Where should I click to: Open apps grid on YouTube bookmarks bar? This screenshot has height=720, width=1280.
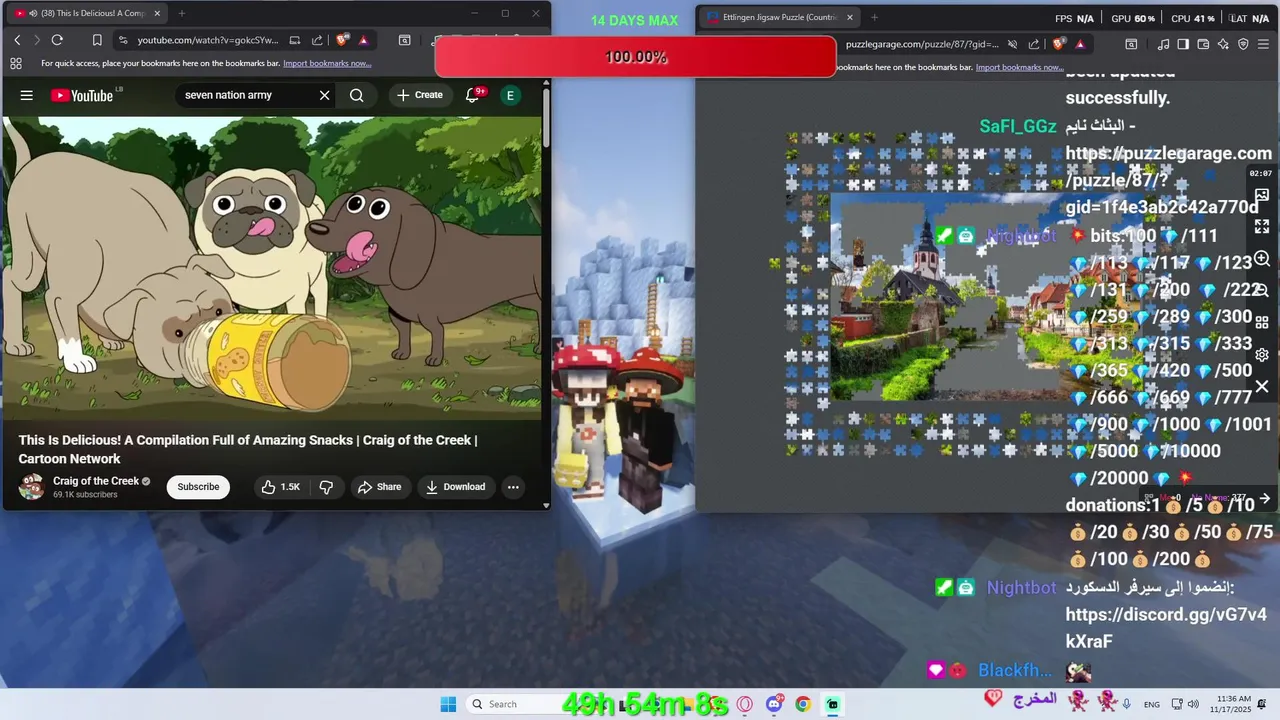coord(16,63)
